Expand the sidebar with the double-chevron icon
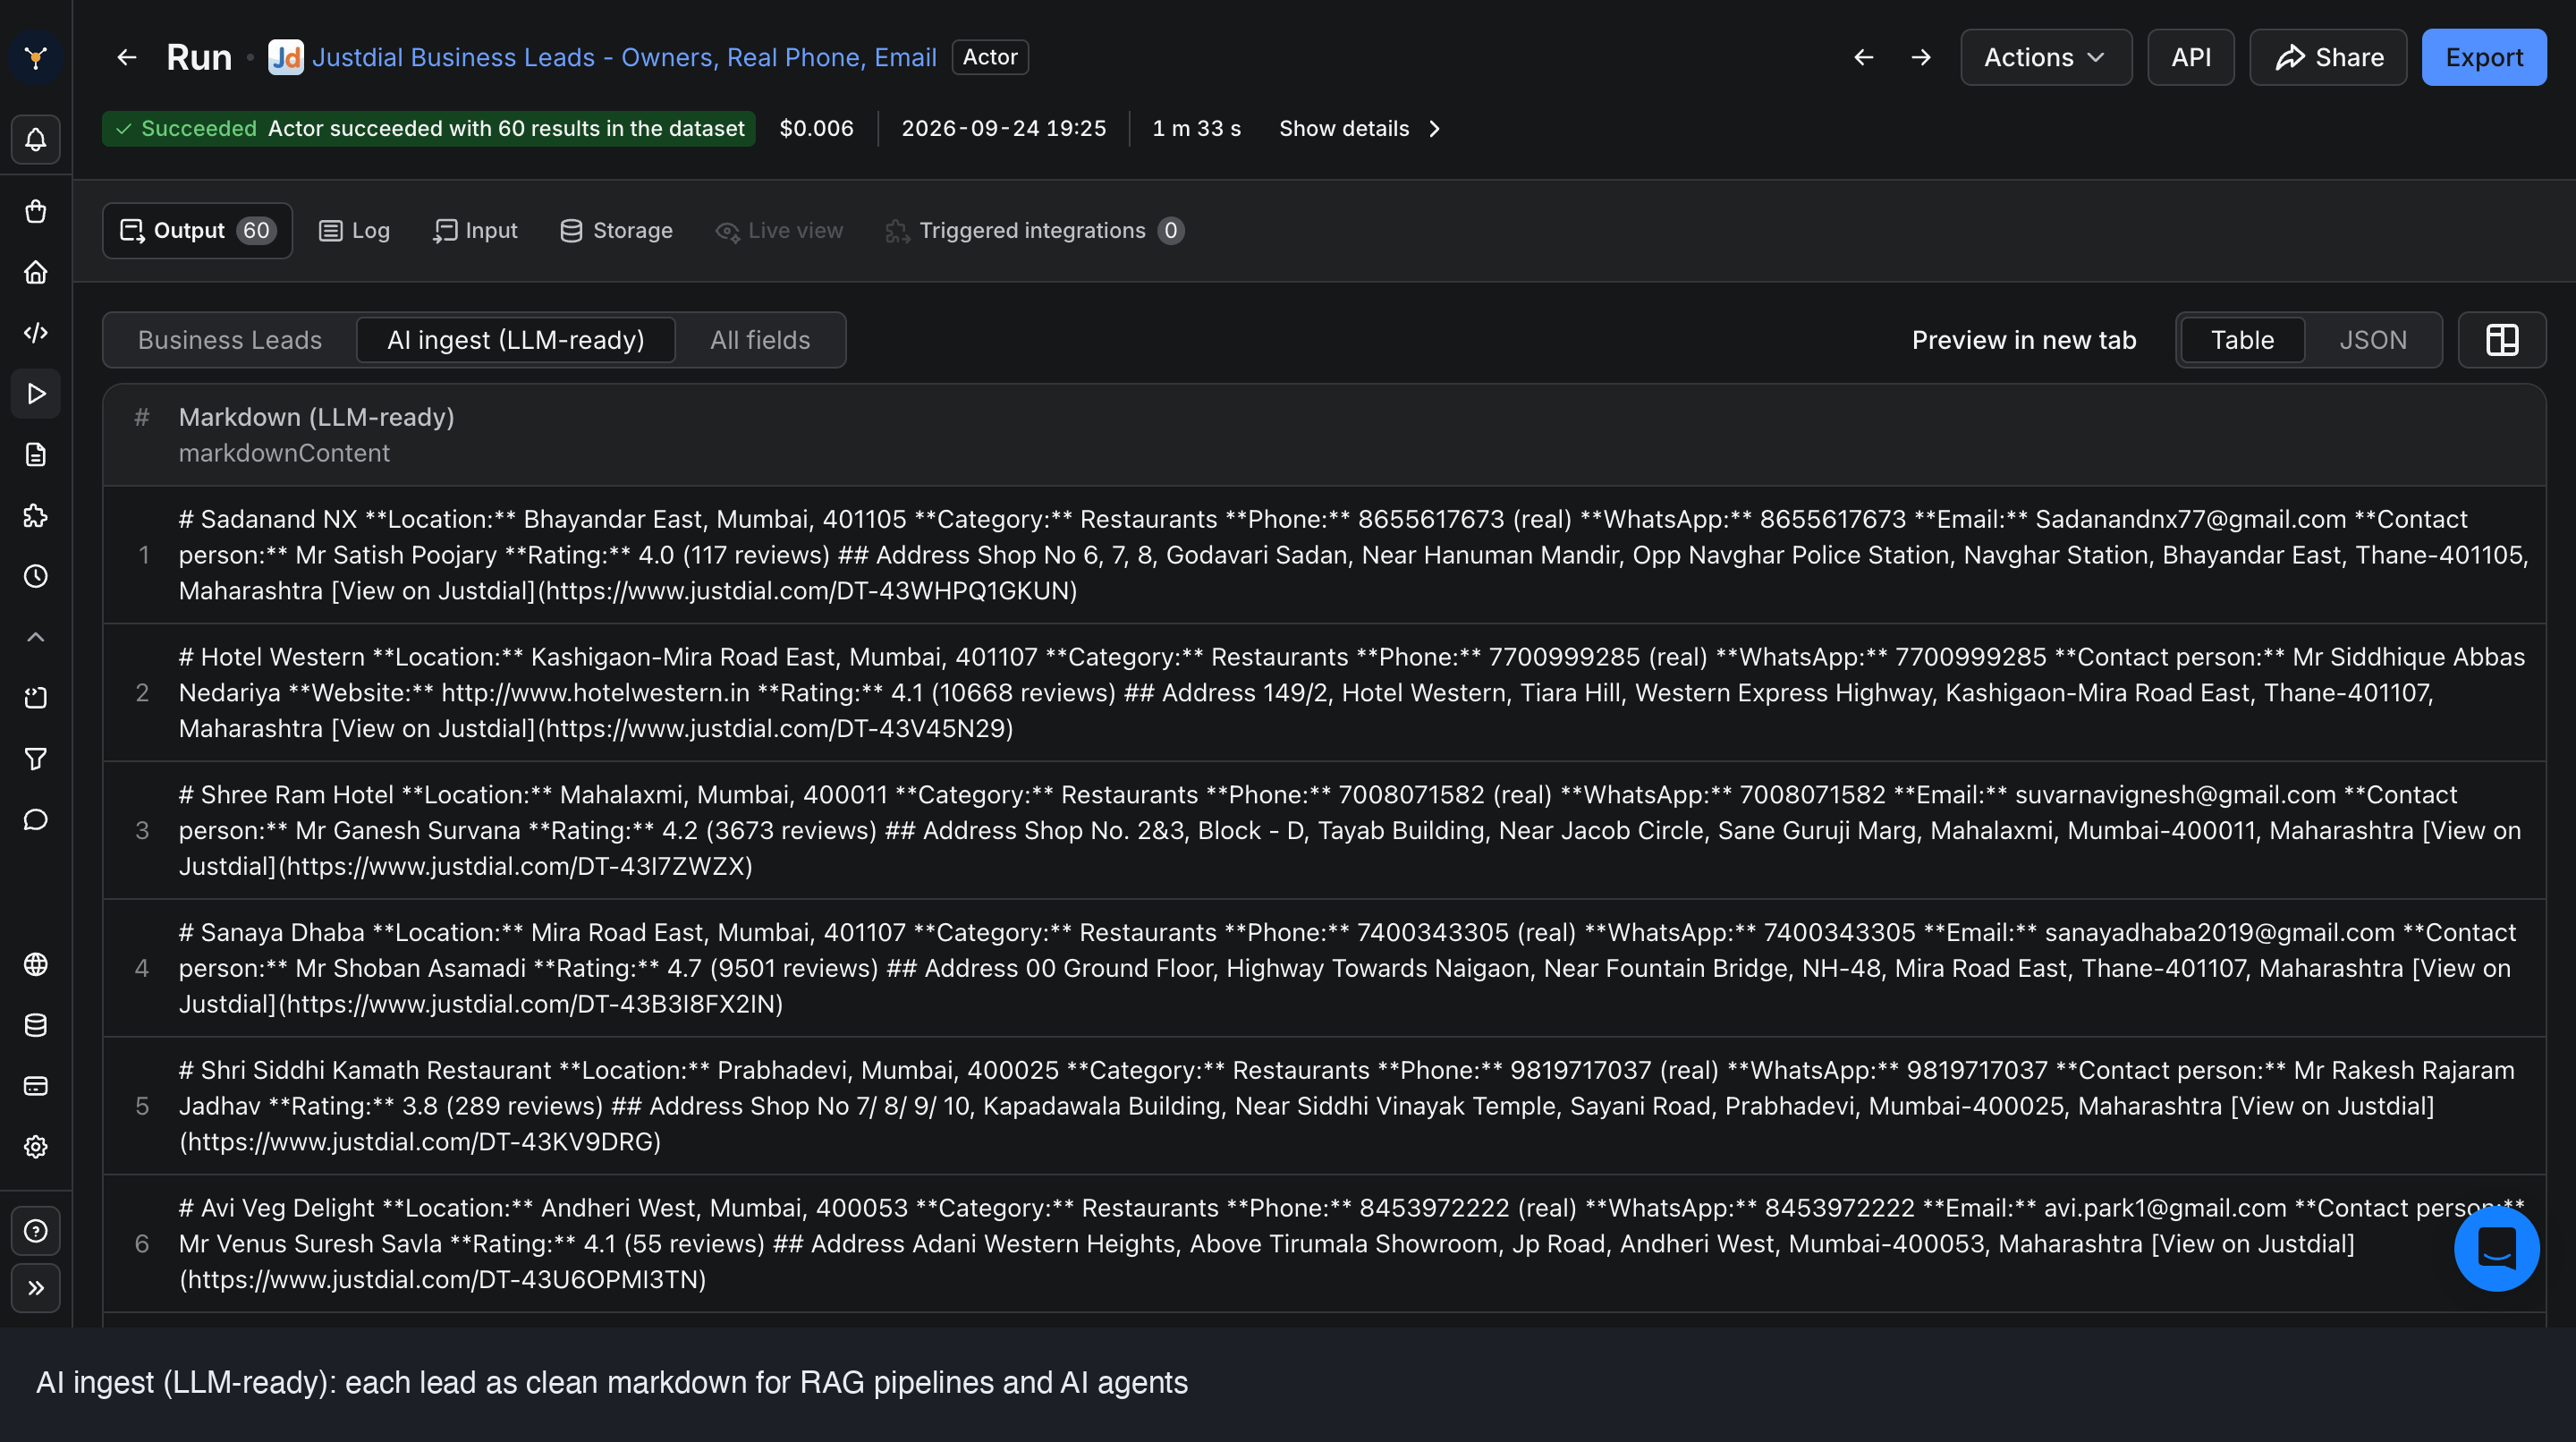This screenshot has width=2576, height=1442. point(35,1288)
